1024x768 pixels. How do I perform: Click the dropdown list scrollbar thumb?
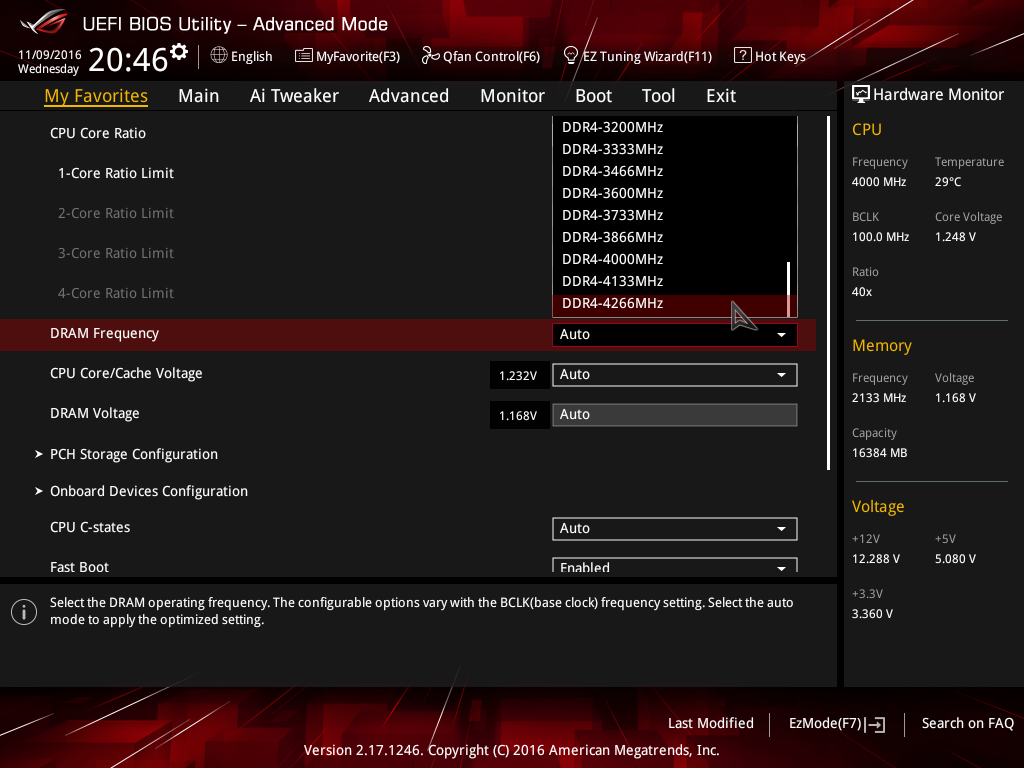789,289
